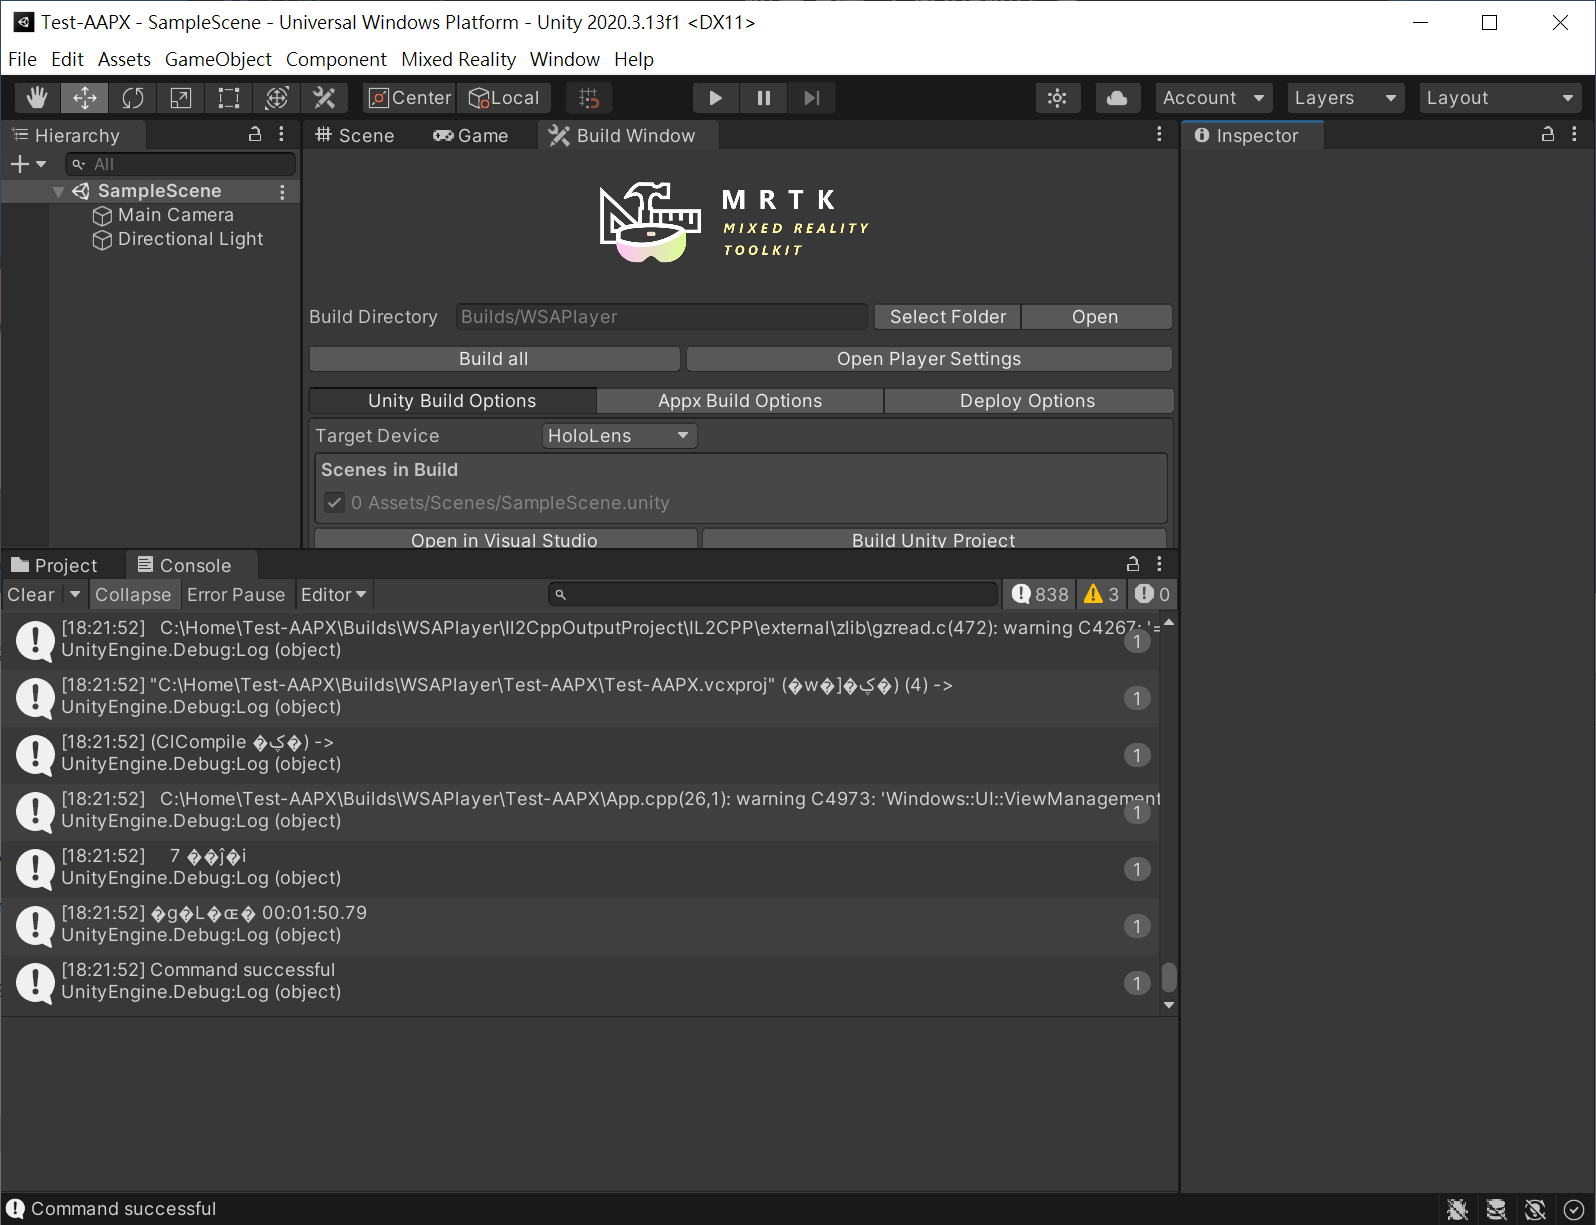Screen dimensions: 1596x1225
Task: Switch to Game tab
Action: click(470, 135)
